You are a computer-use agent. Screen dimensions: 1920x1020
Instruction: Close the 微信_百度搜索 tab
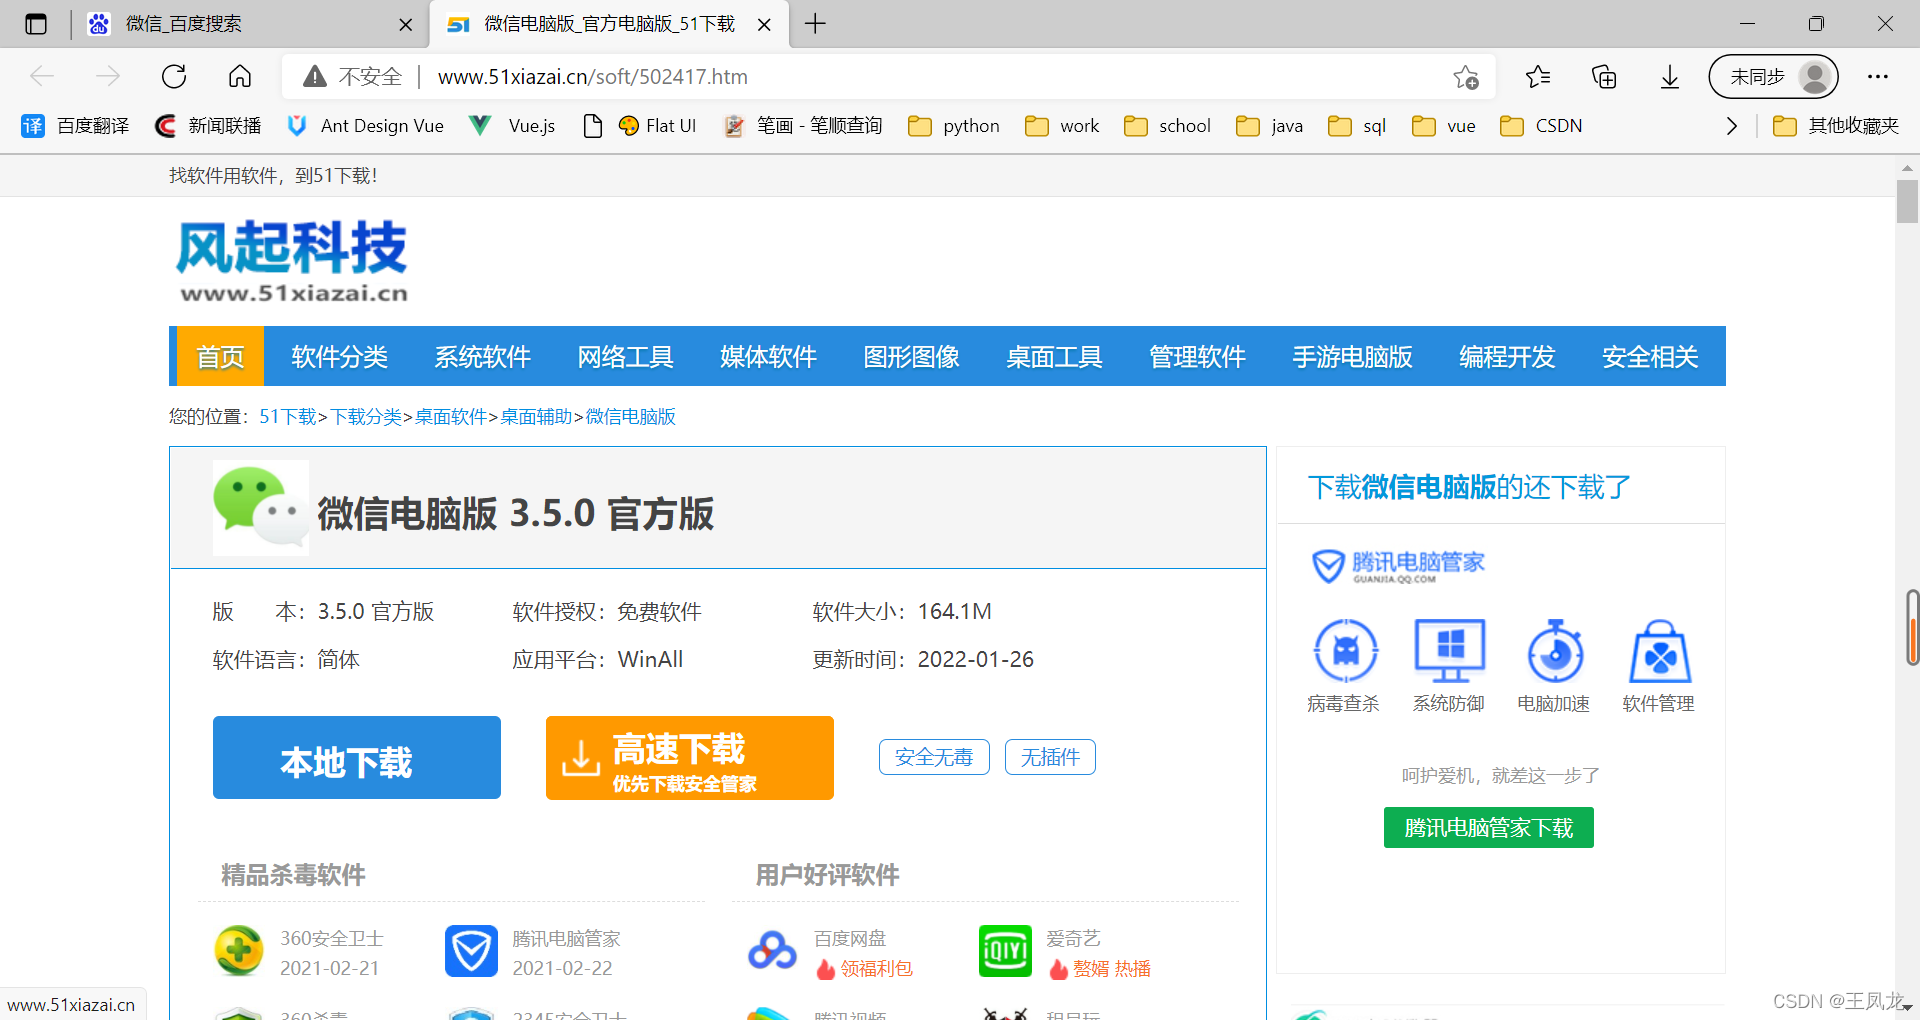(x=405, y=25)
